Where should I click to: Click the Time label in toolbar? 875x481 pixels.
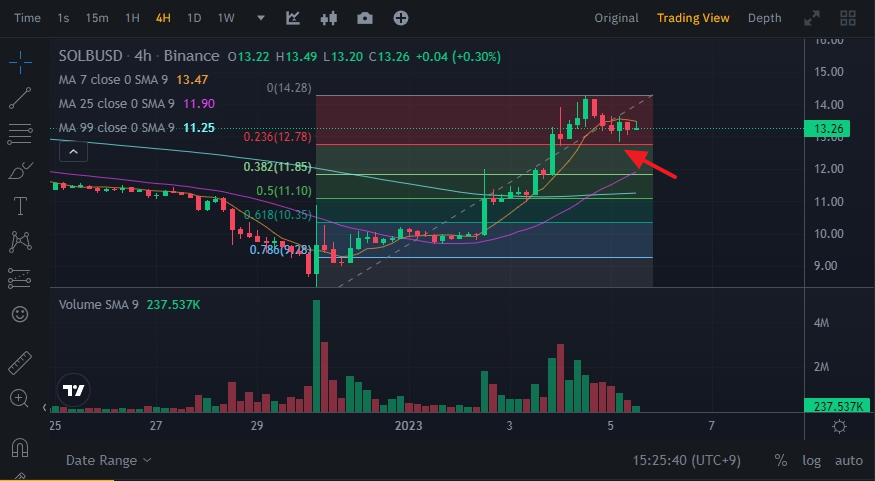pyautogui.click(x=27, y=18)
